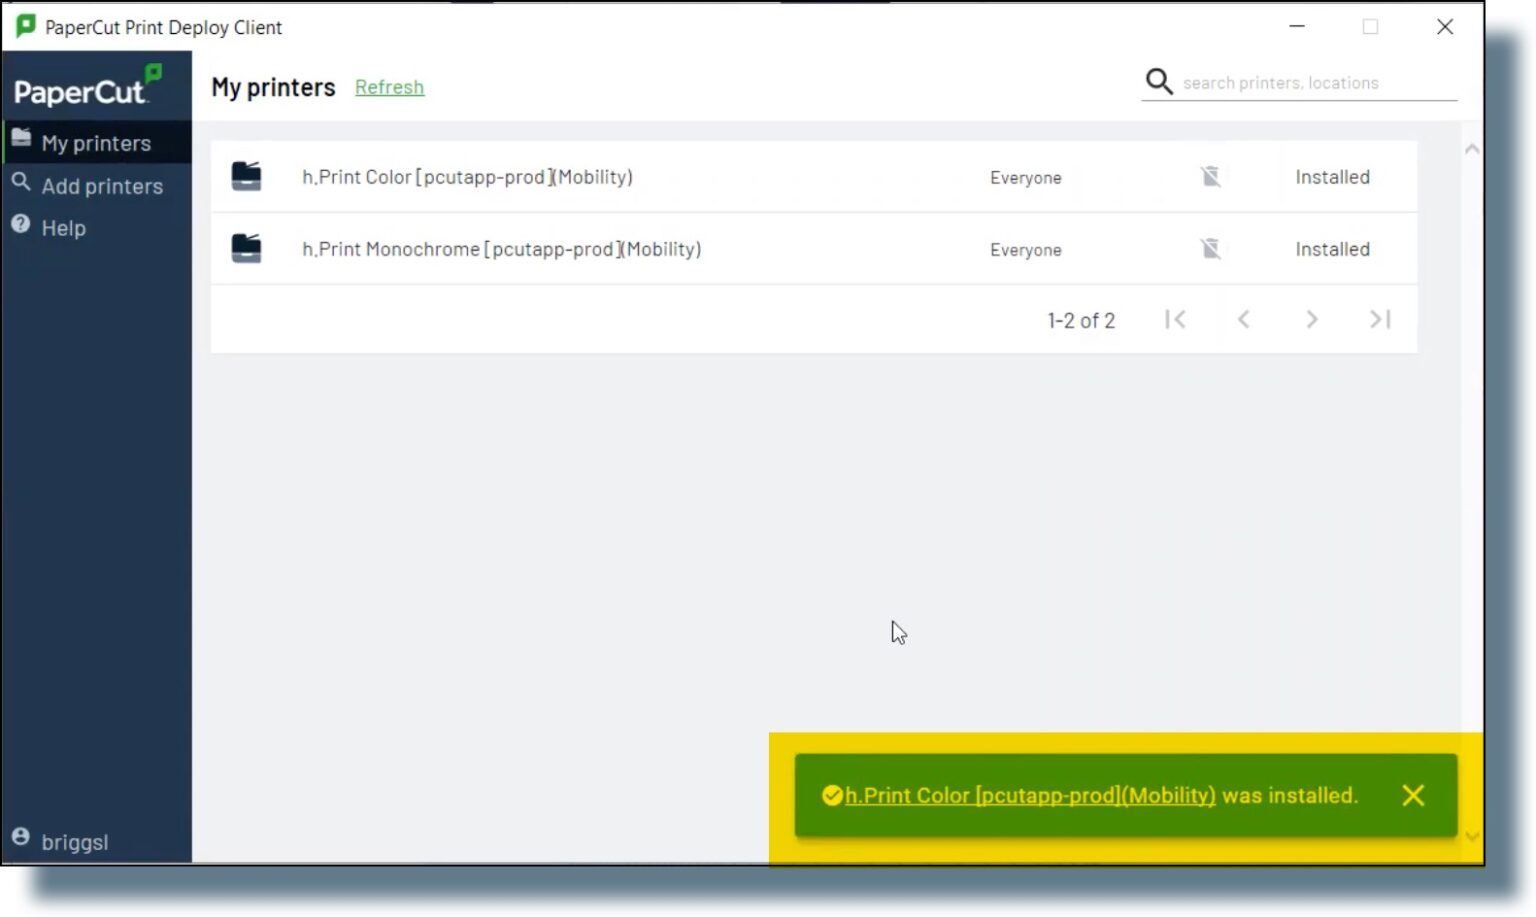Jump to the last page using pagination
This screenshot has height=917, width=1536.
coord(1380,319)
